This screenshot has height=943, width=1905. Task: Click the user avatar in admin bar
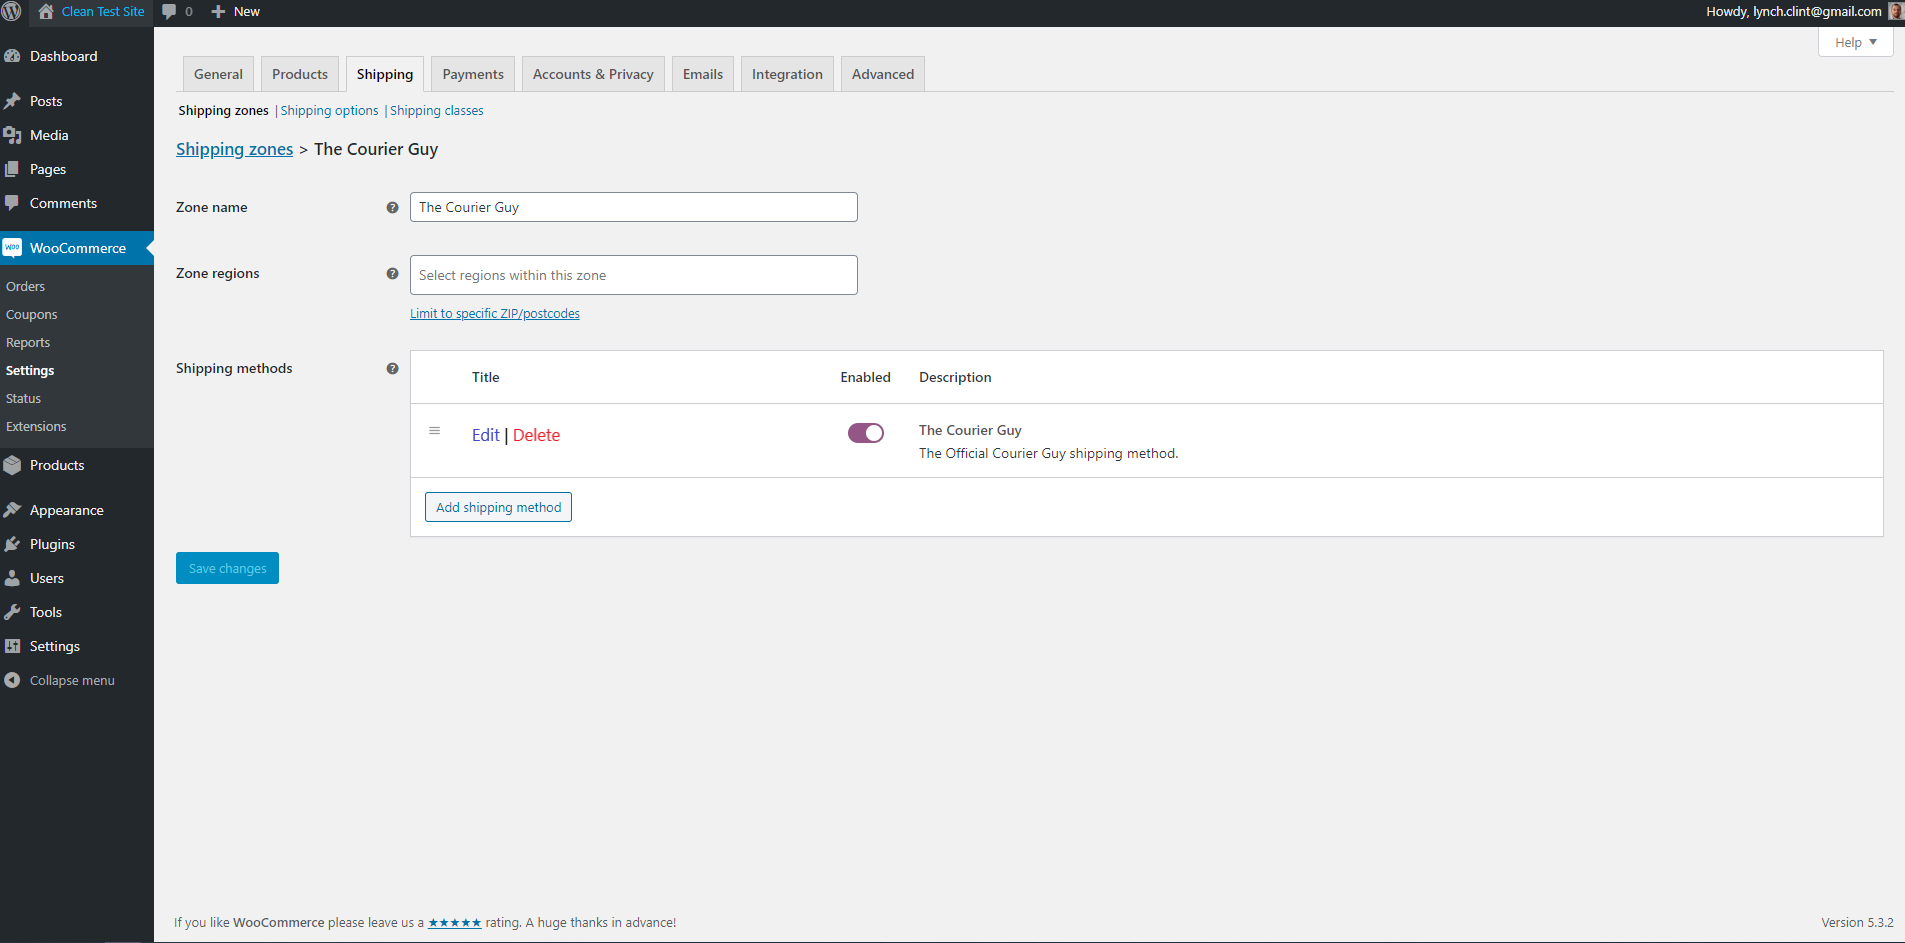1895,12
